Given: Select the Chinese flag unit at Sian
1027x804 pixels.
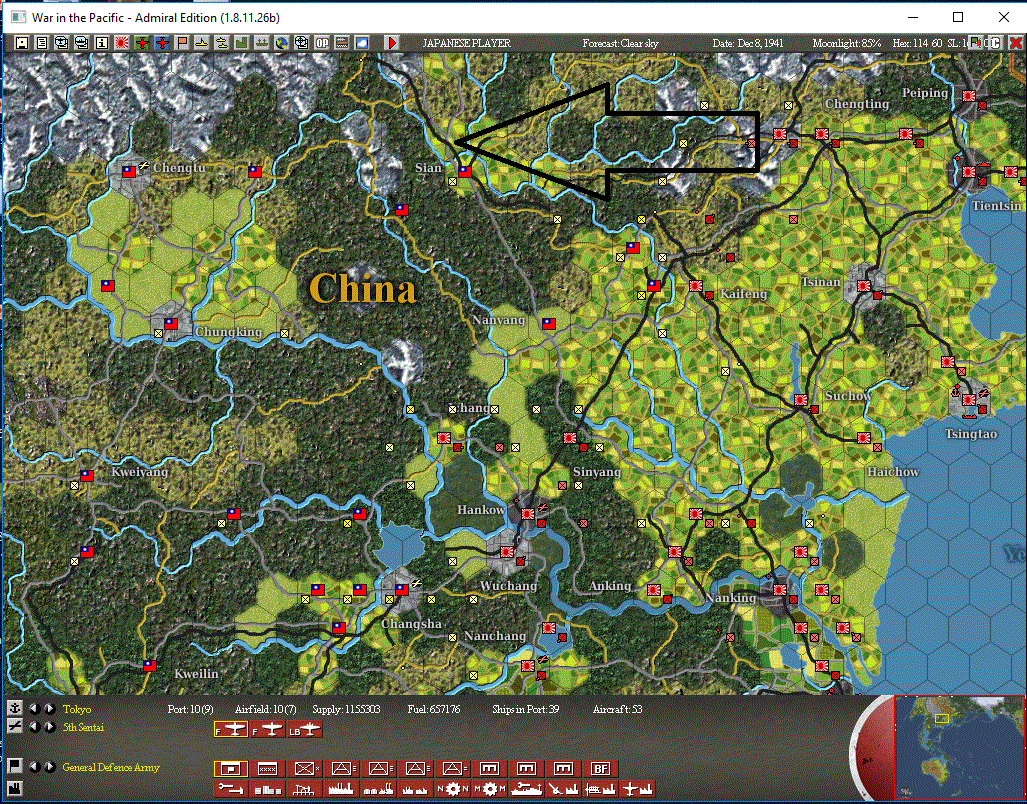Looking at the screenshot, I should [x=464, y=172].
